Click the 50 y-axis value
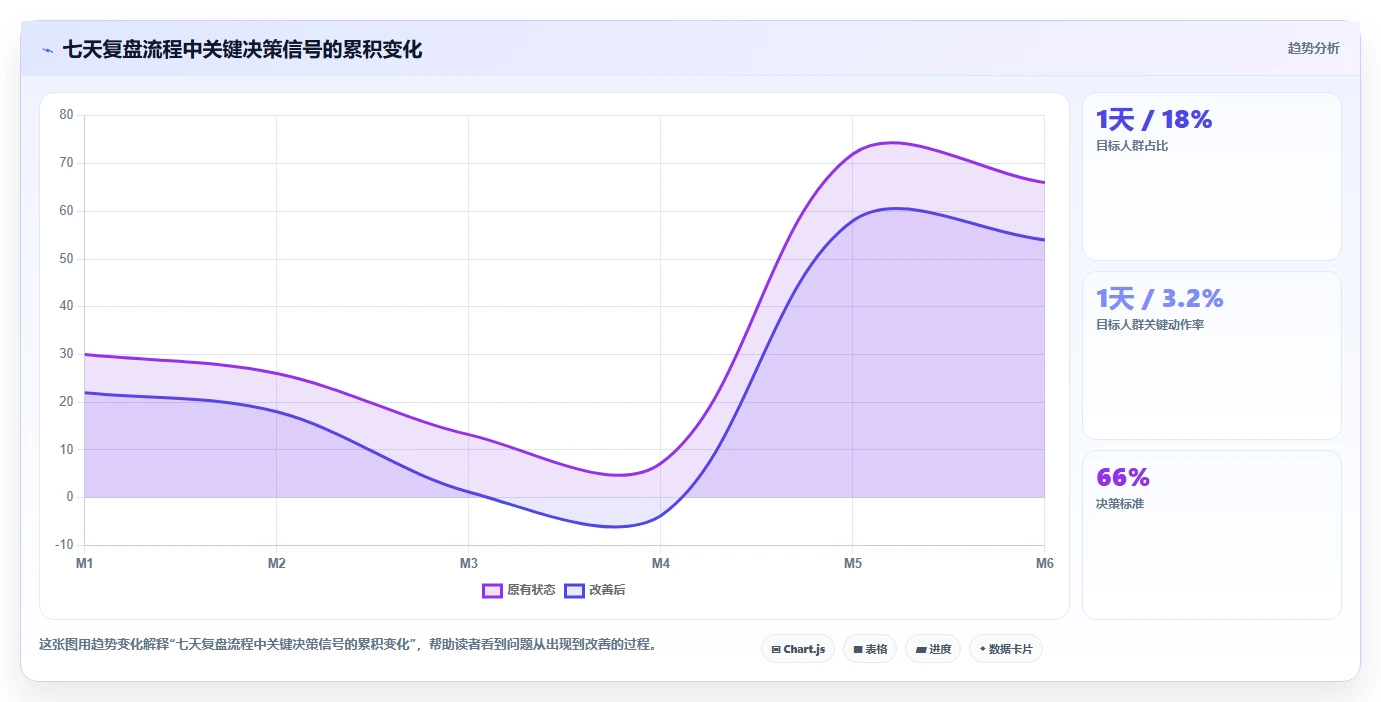This screenshot has height=702, width=1381. coord(67,259)
